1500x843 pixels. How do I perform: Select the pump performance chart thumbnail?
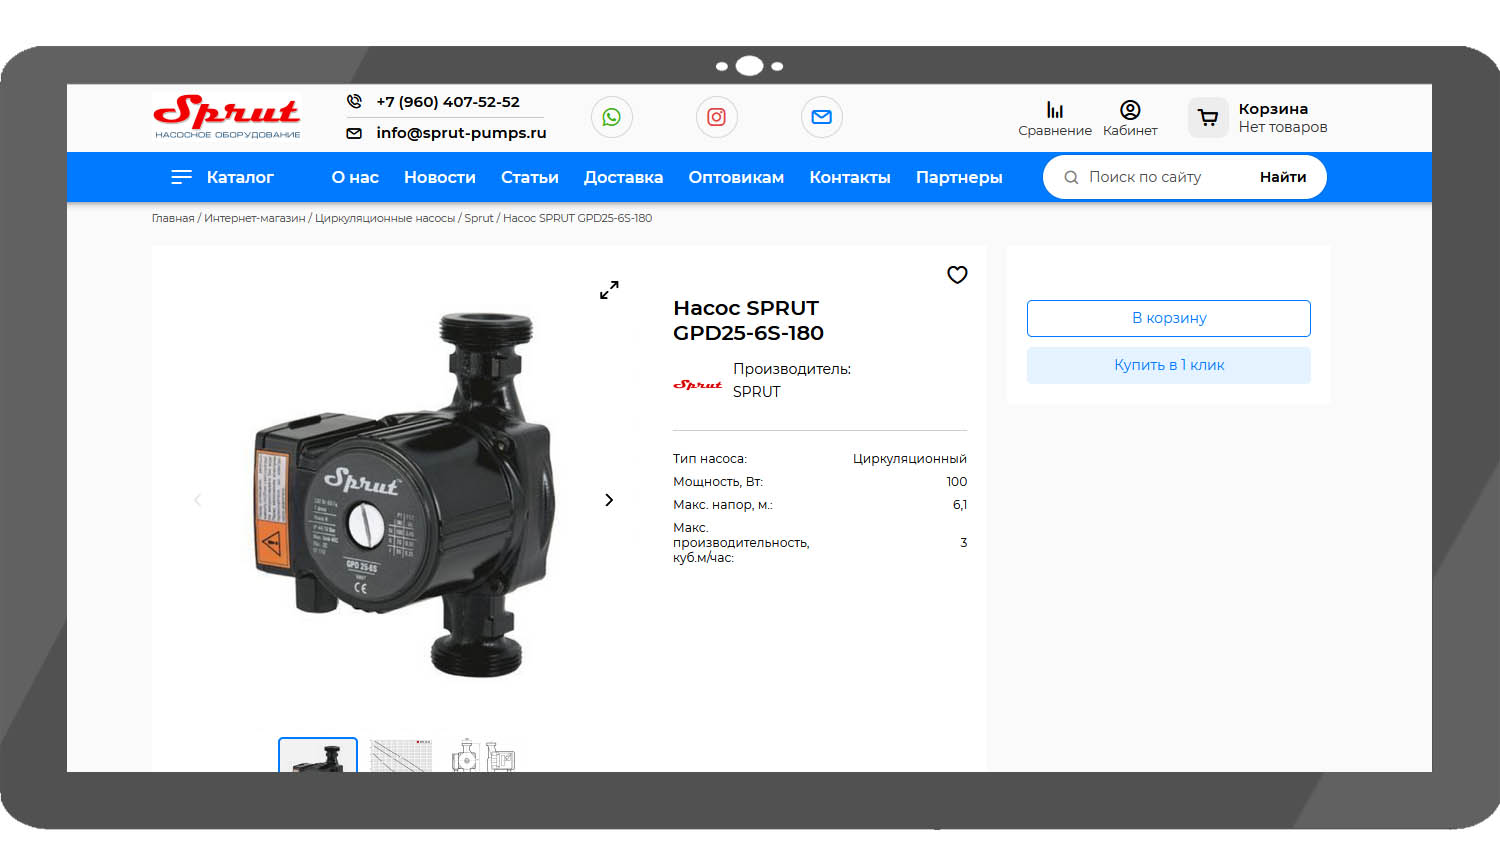click(x=401, y=755)
